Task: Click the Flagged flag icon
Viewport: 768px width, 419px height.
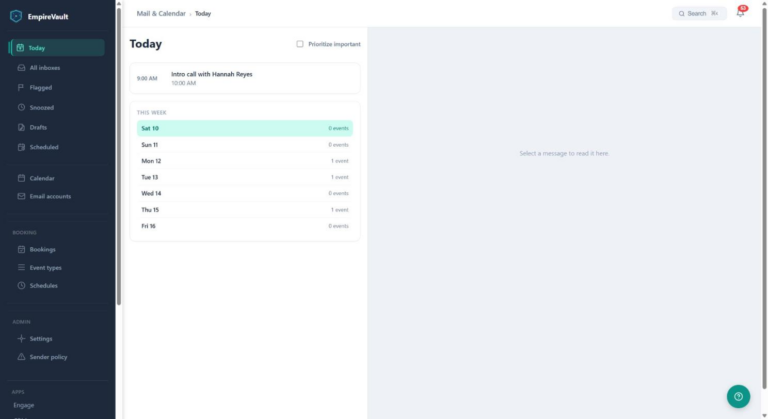Action: click(x=21, y=87)
